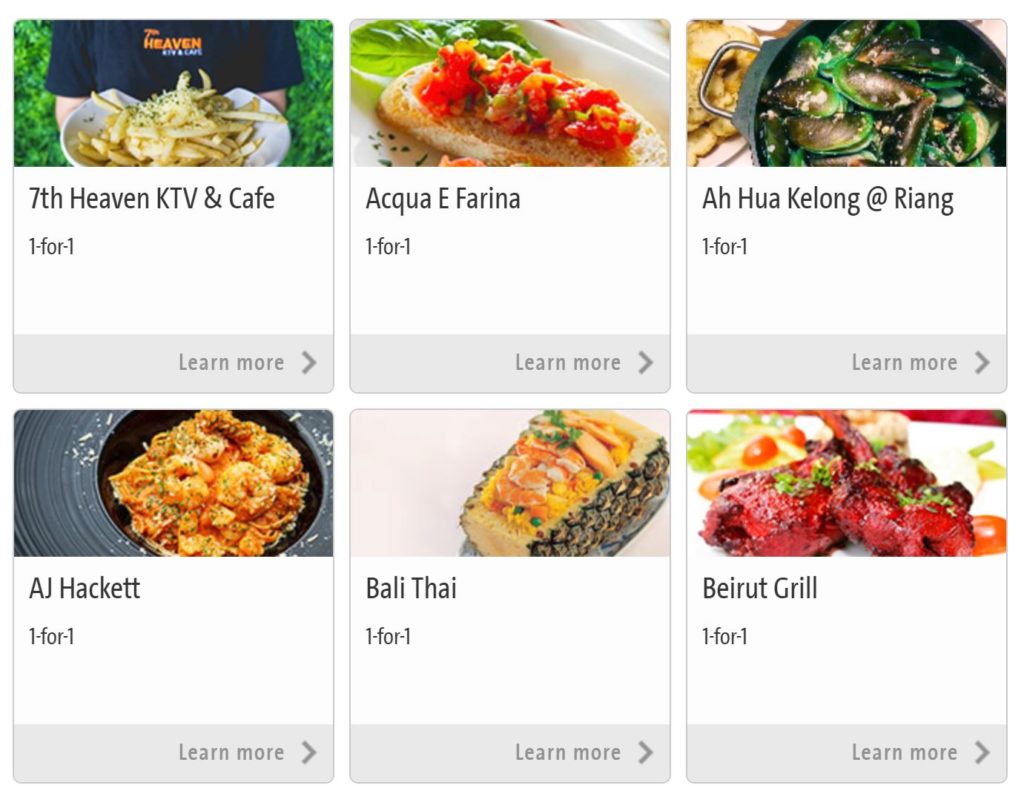Select the bruschetta photo of Acqua E Farina
This screenshot has height=791, width=1024.
click(510, 93)
